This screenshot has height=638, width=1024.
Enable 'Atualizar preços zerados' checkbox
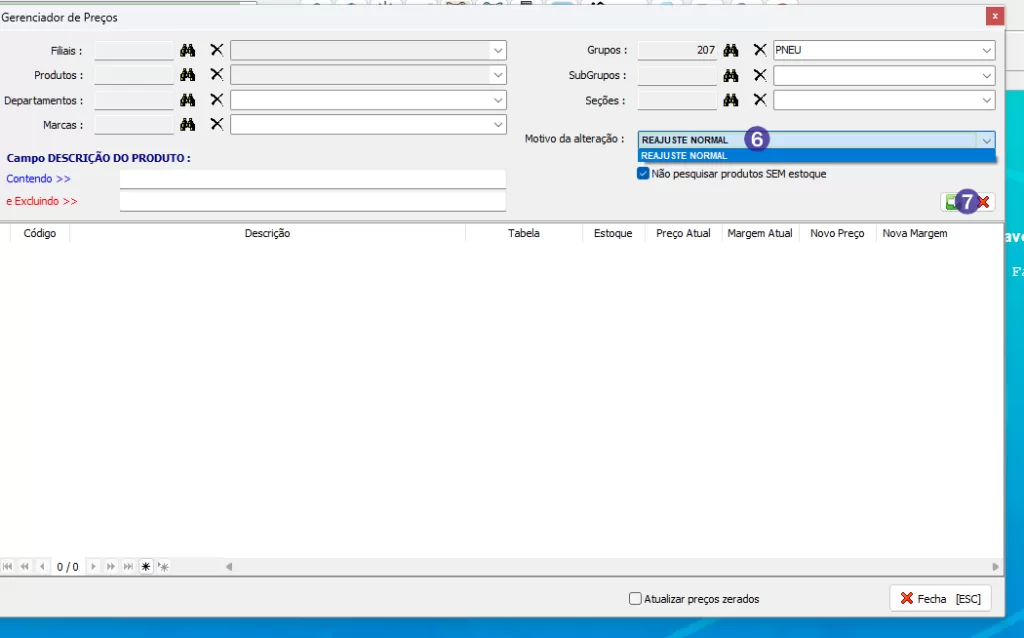click(635, 599)
